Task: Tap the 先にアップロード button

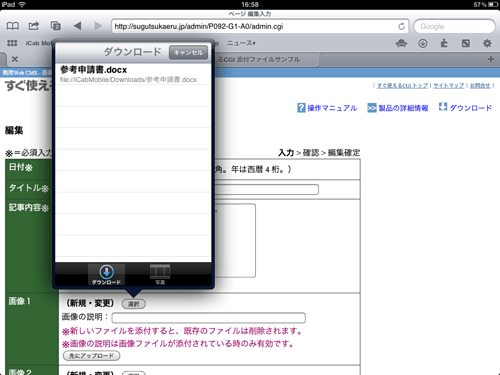Action: [92, 356]
